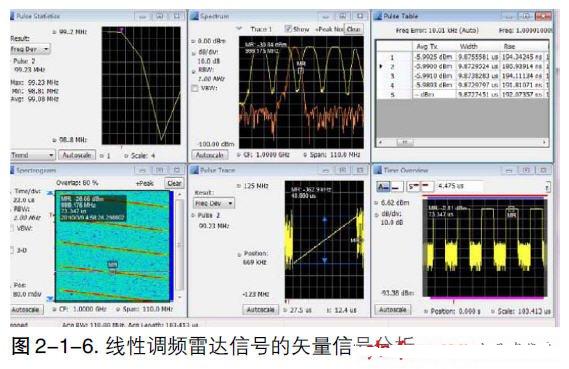Toggle the VBW checkbox in Spectrum panel

[x=195, y=88]
